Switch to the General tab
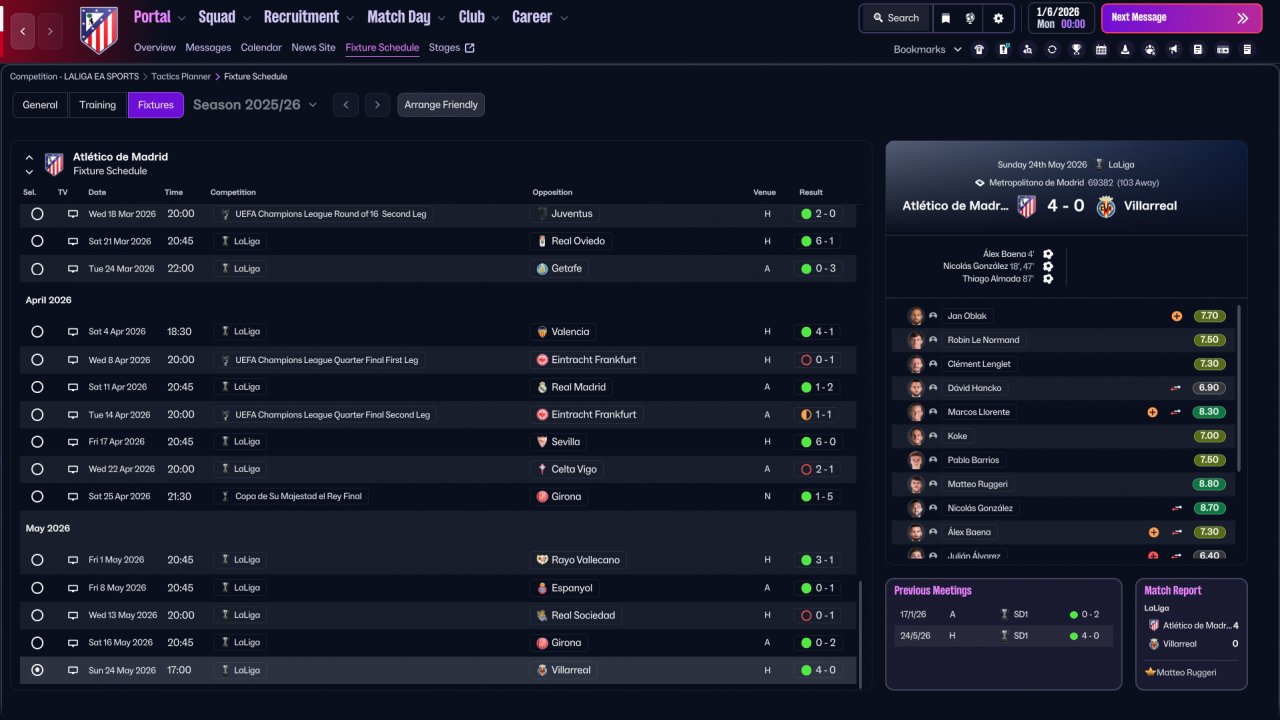Screen dimensions: 1280x720 (x=40, y=105)
